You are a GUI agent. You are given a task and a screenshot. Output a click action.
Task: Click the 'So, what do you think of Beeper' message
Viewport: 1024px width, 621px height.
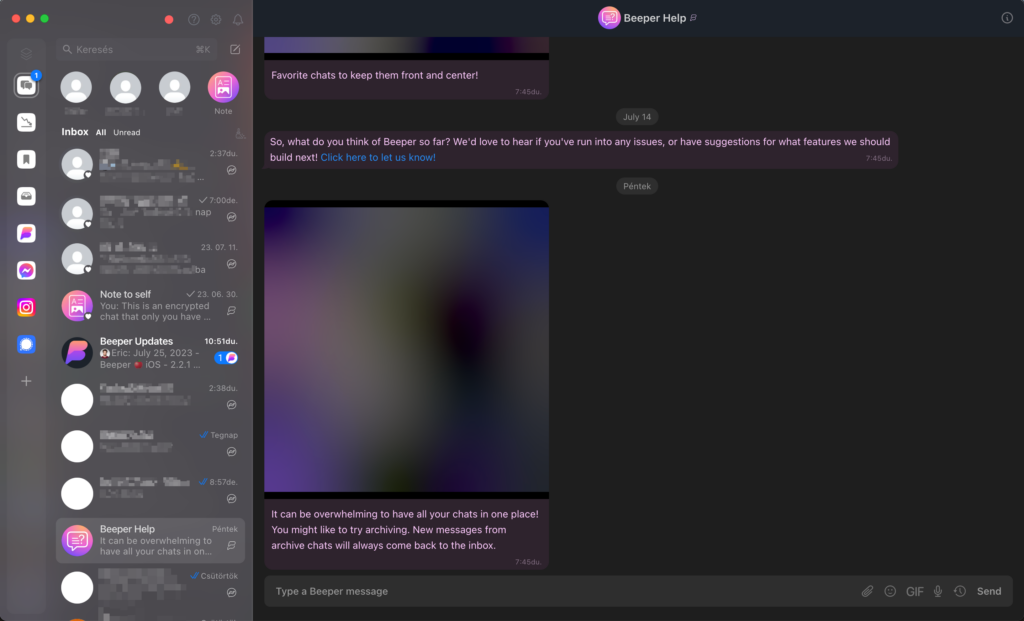coord(580,150)
